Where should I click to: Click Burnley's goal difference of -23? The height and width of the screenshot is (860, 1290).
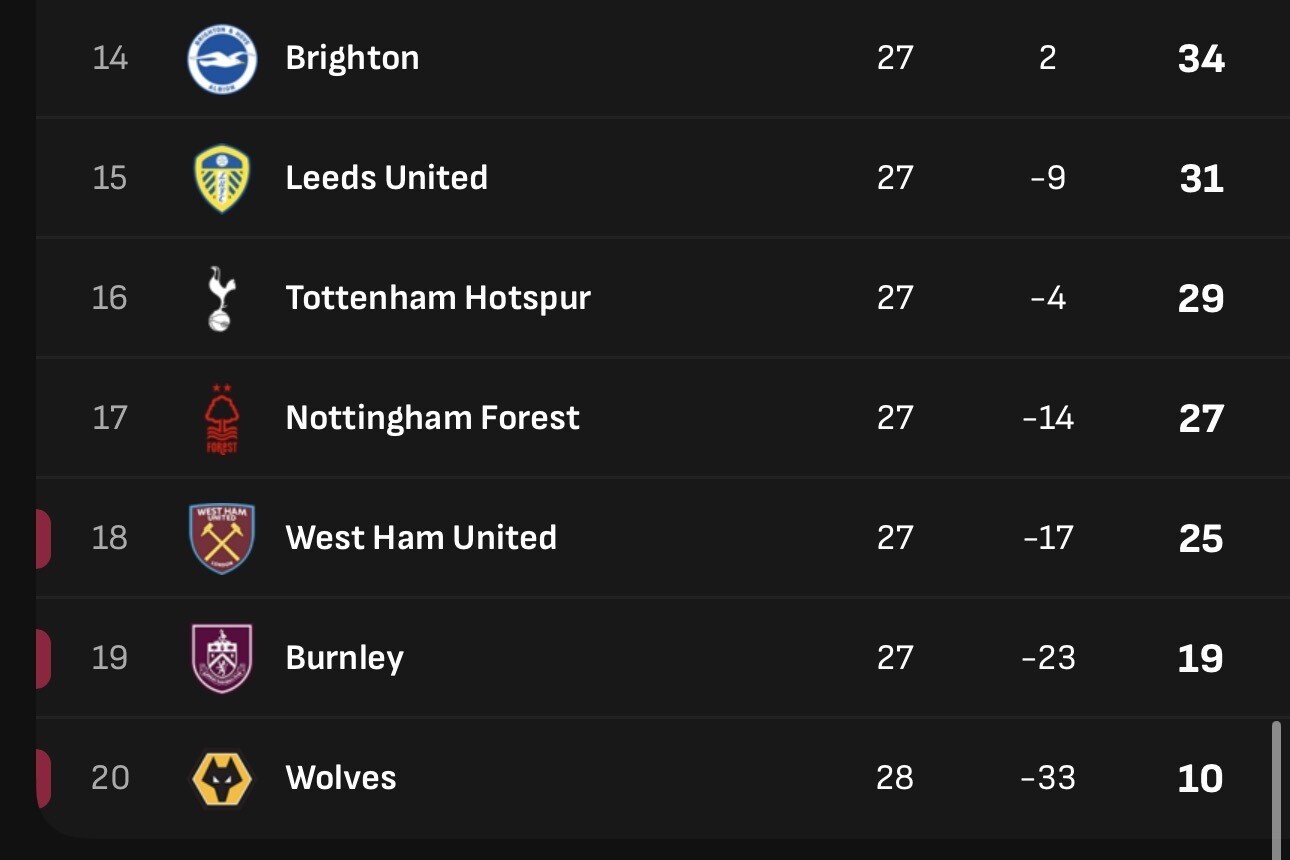coord(1048,658)
